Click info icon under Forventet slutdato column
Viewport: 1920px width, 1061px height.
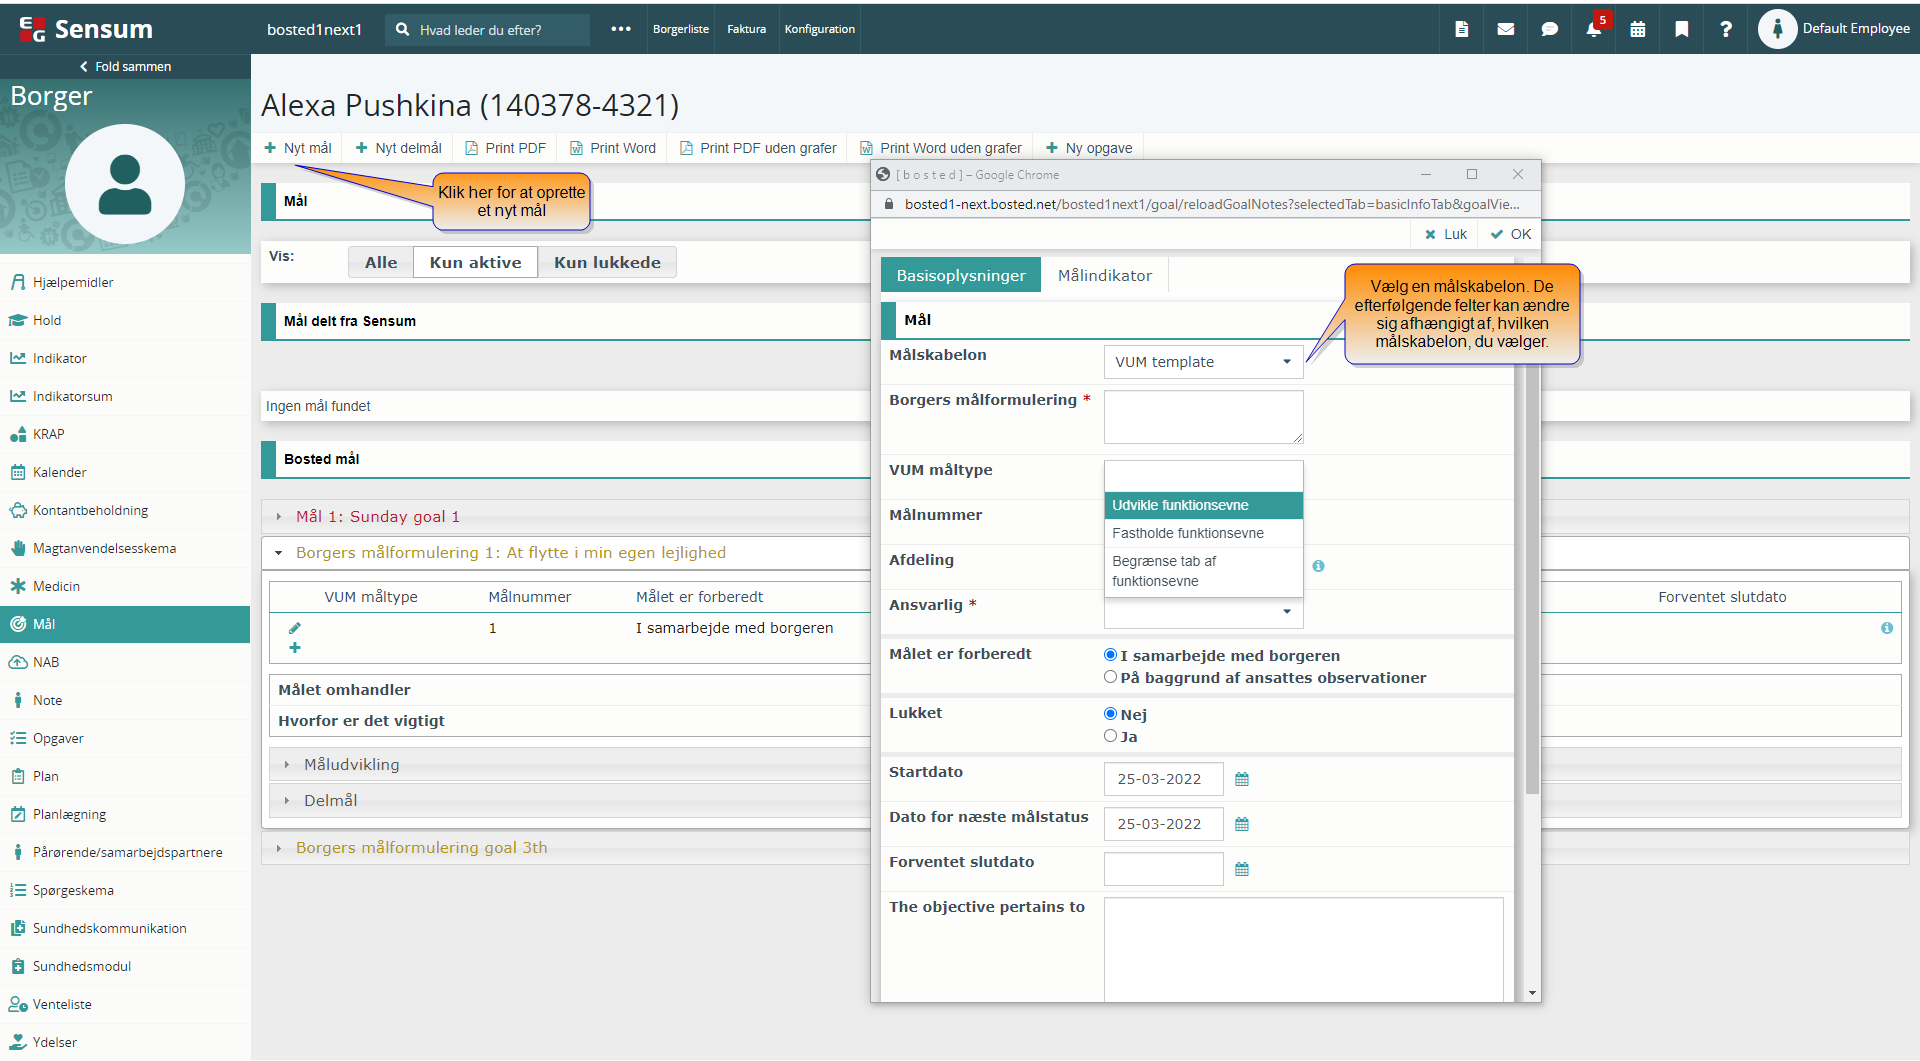pos(1887,628)
